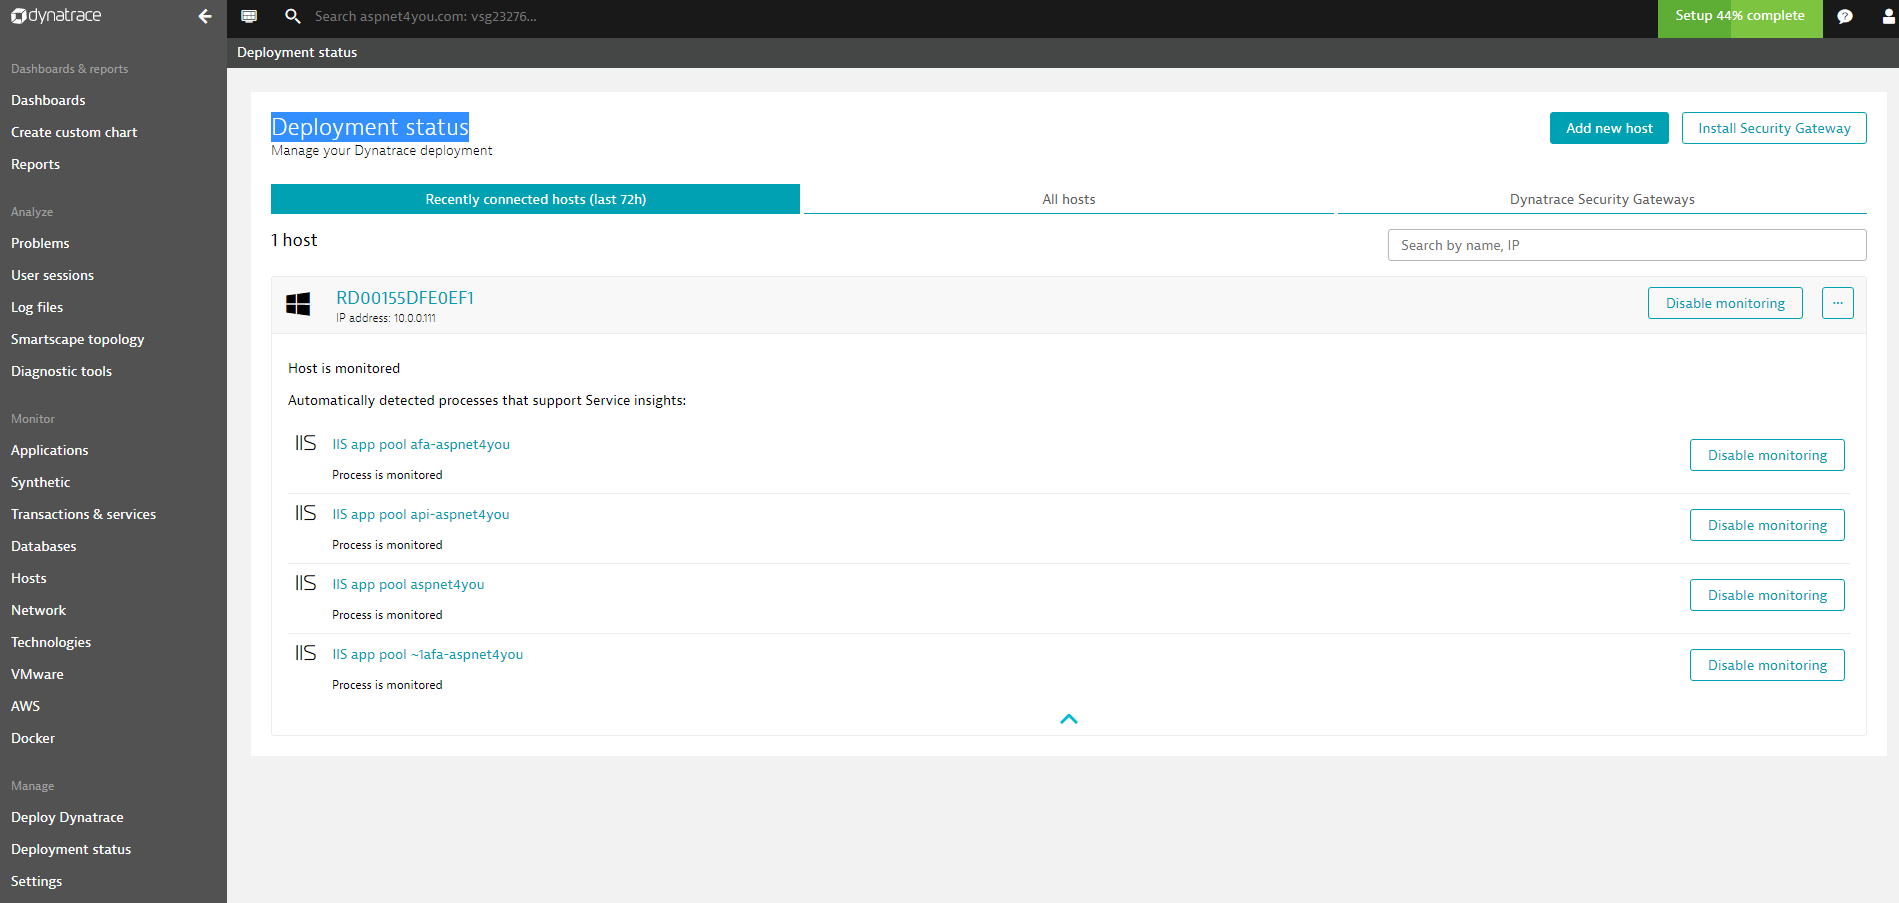Image resolution: width=1899 pixels, height=903 pixels.
Task: Collapse host details with the up chevron
Action: 1069,719
